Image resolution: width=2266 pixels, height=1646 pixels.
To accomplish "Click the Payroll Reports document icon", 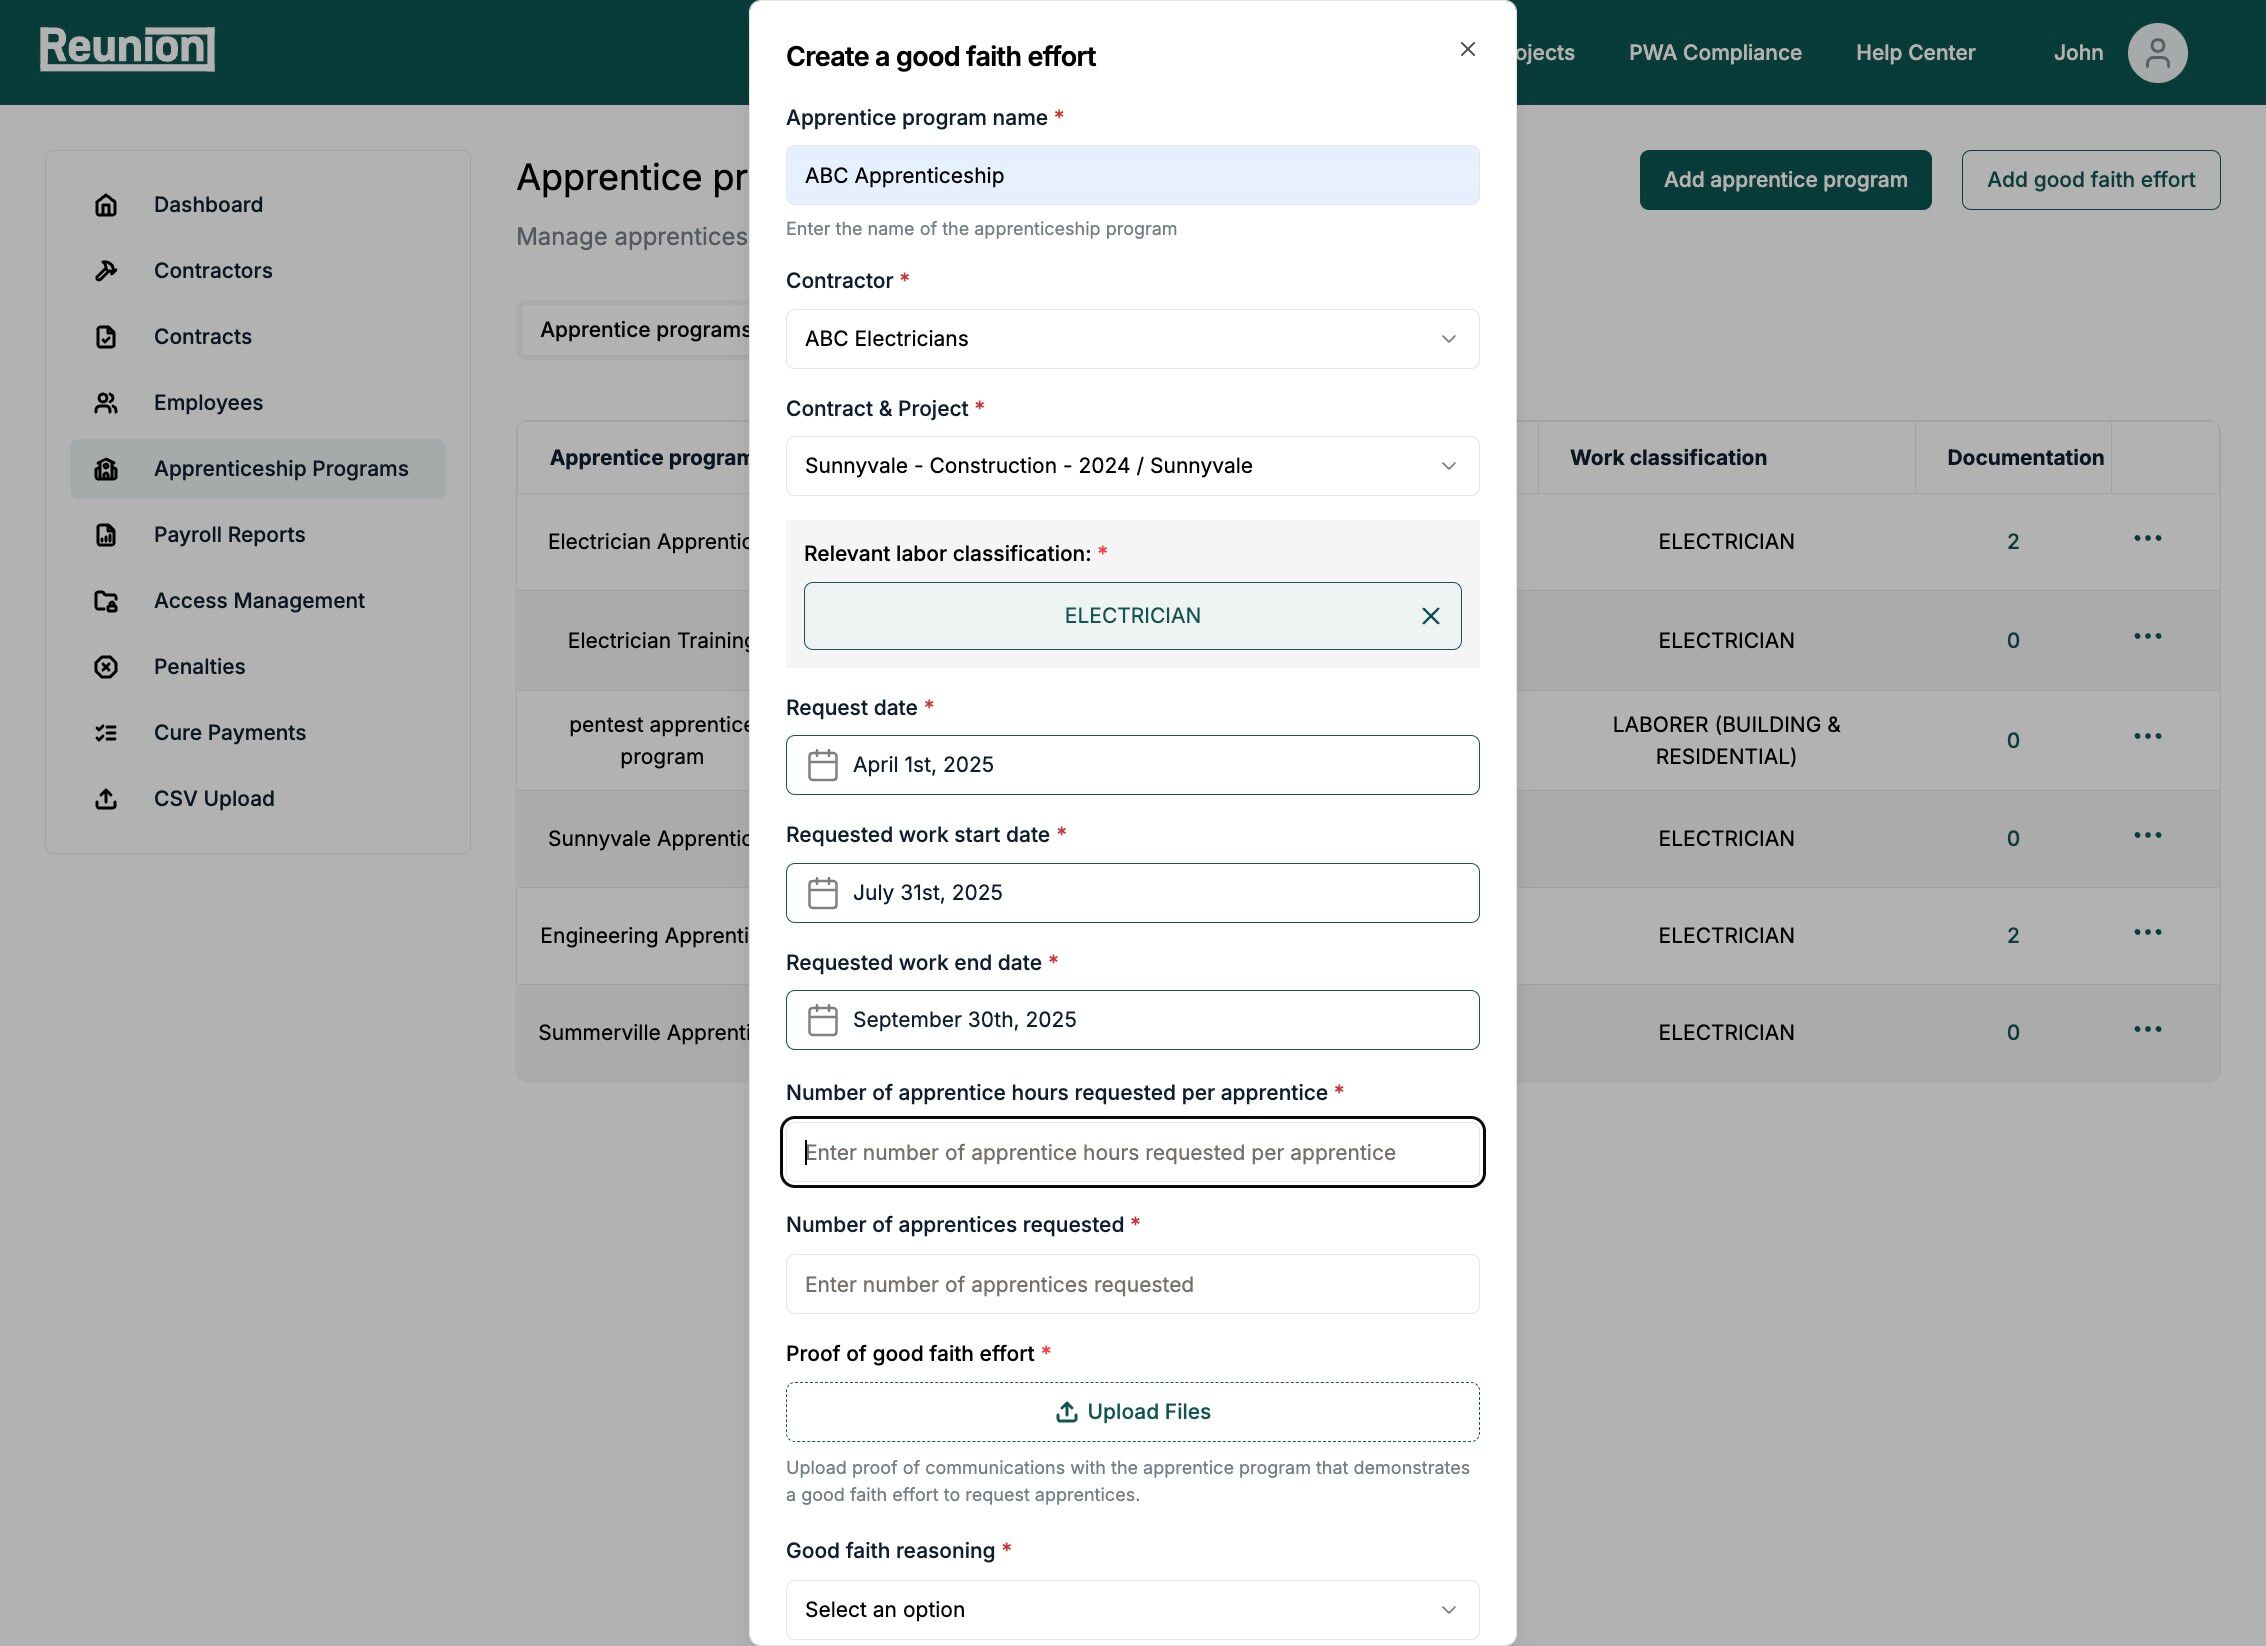I will 106,535.
